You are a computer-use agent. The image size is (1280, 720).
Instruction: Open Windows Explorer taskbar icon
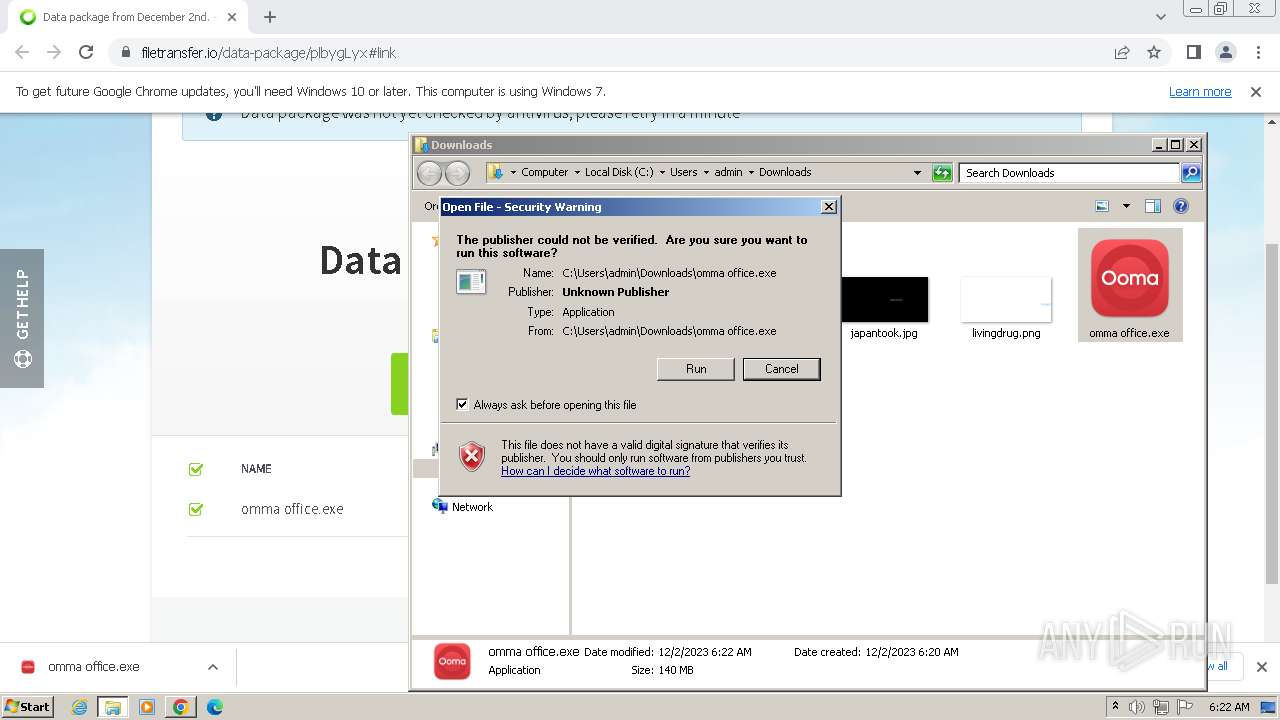click(x=112, y=707)
